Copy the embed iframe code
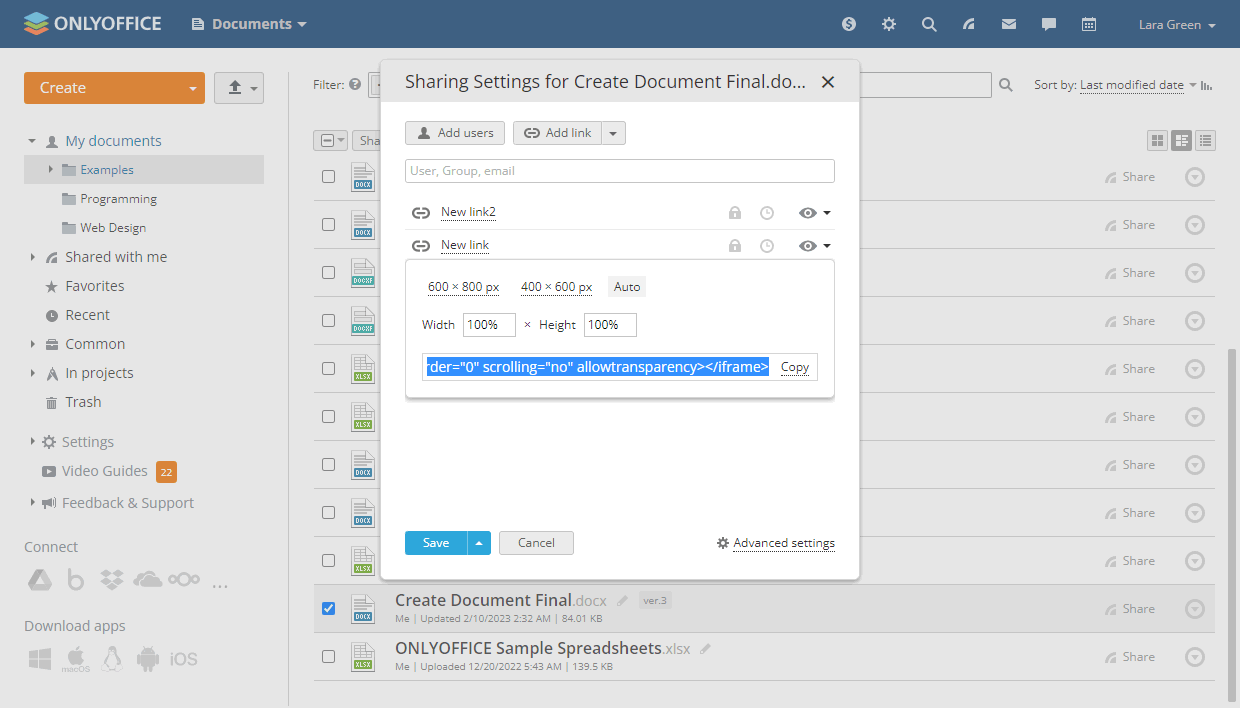 tap(794, 367)
